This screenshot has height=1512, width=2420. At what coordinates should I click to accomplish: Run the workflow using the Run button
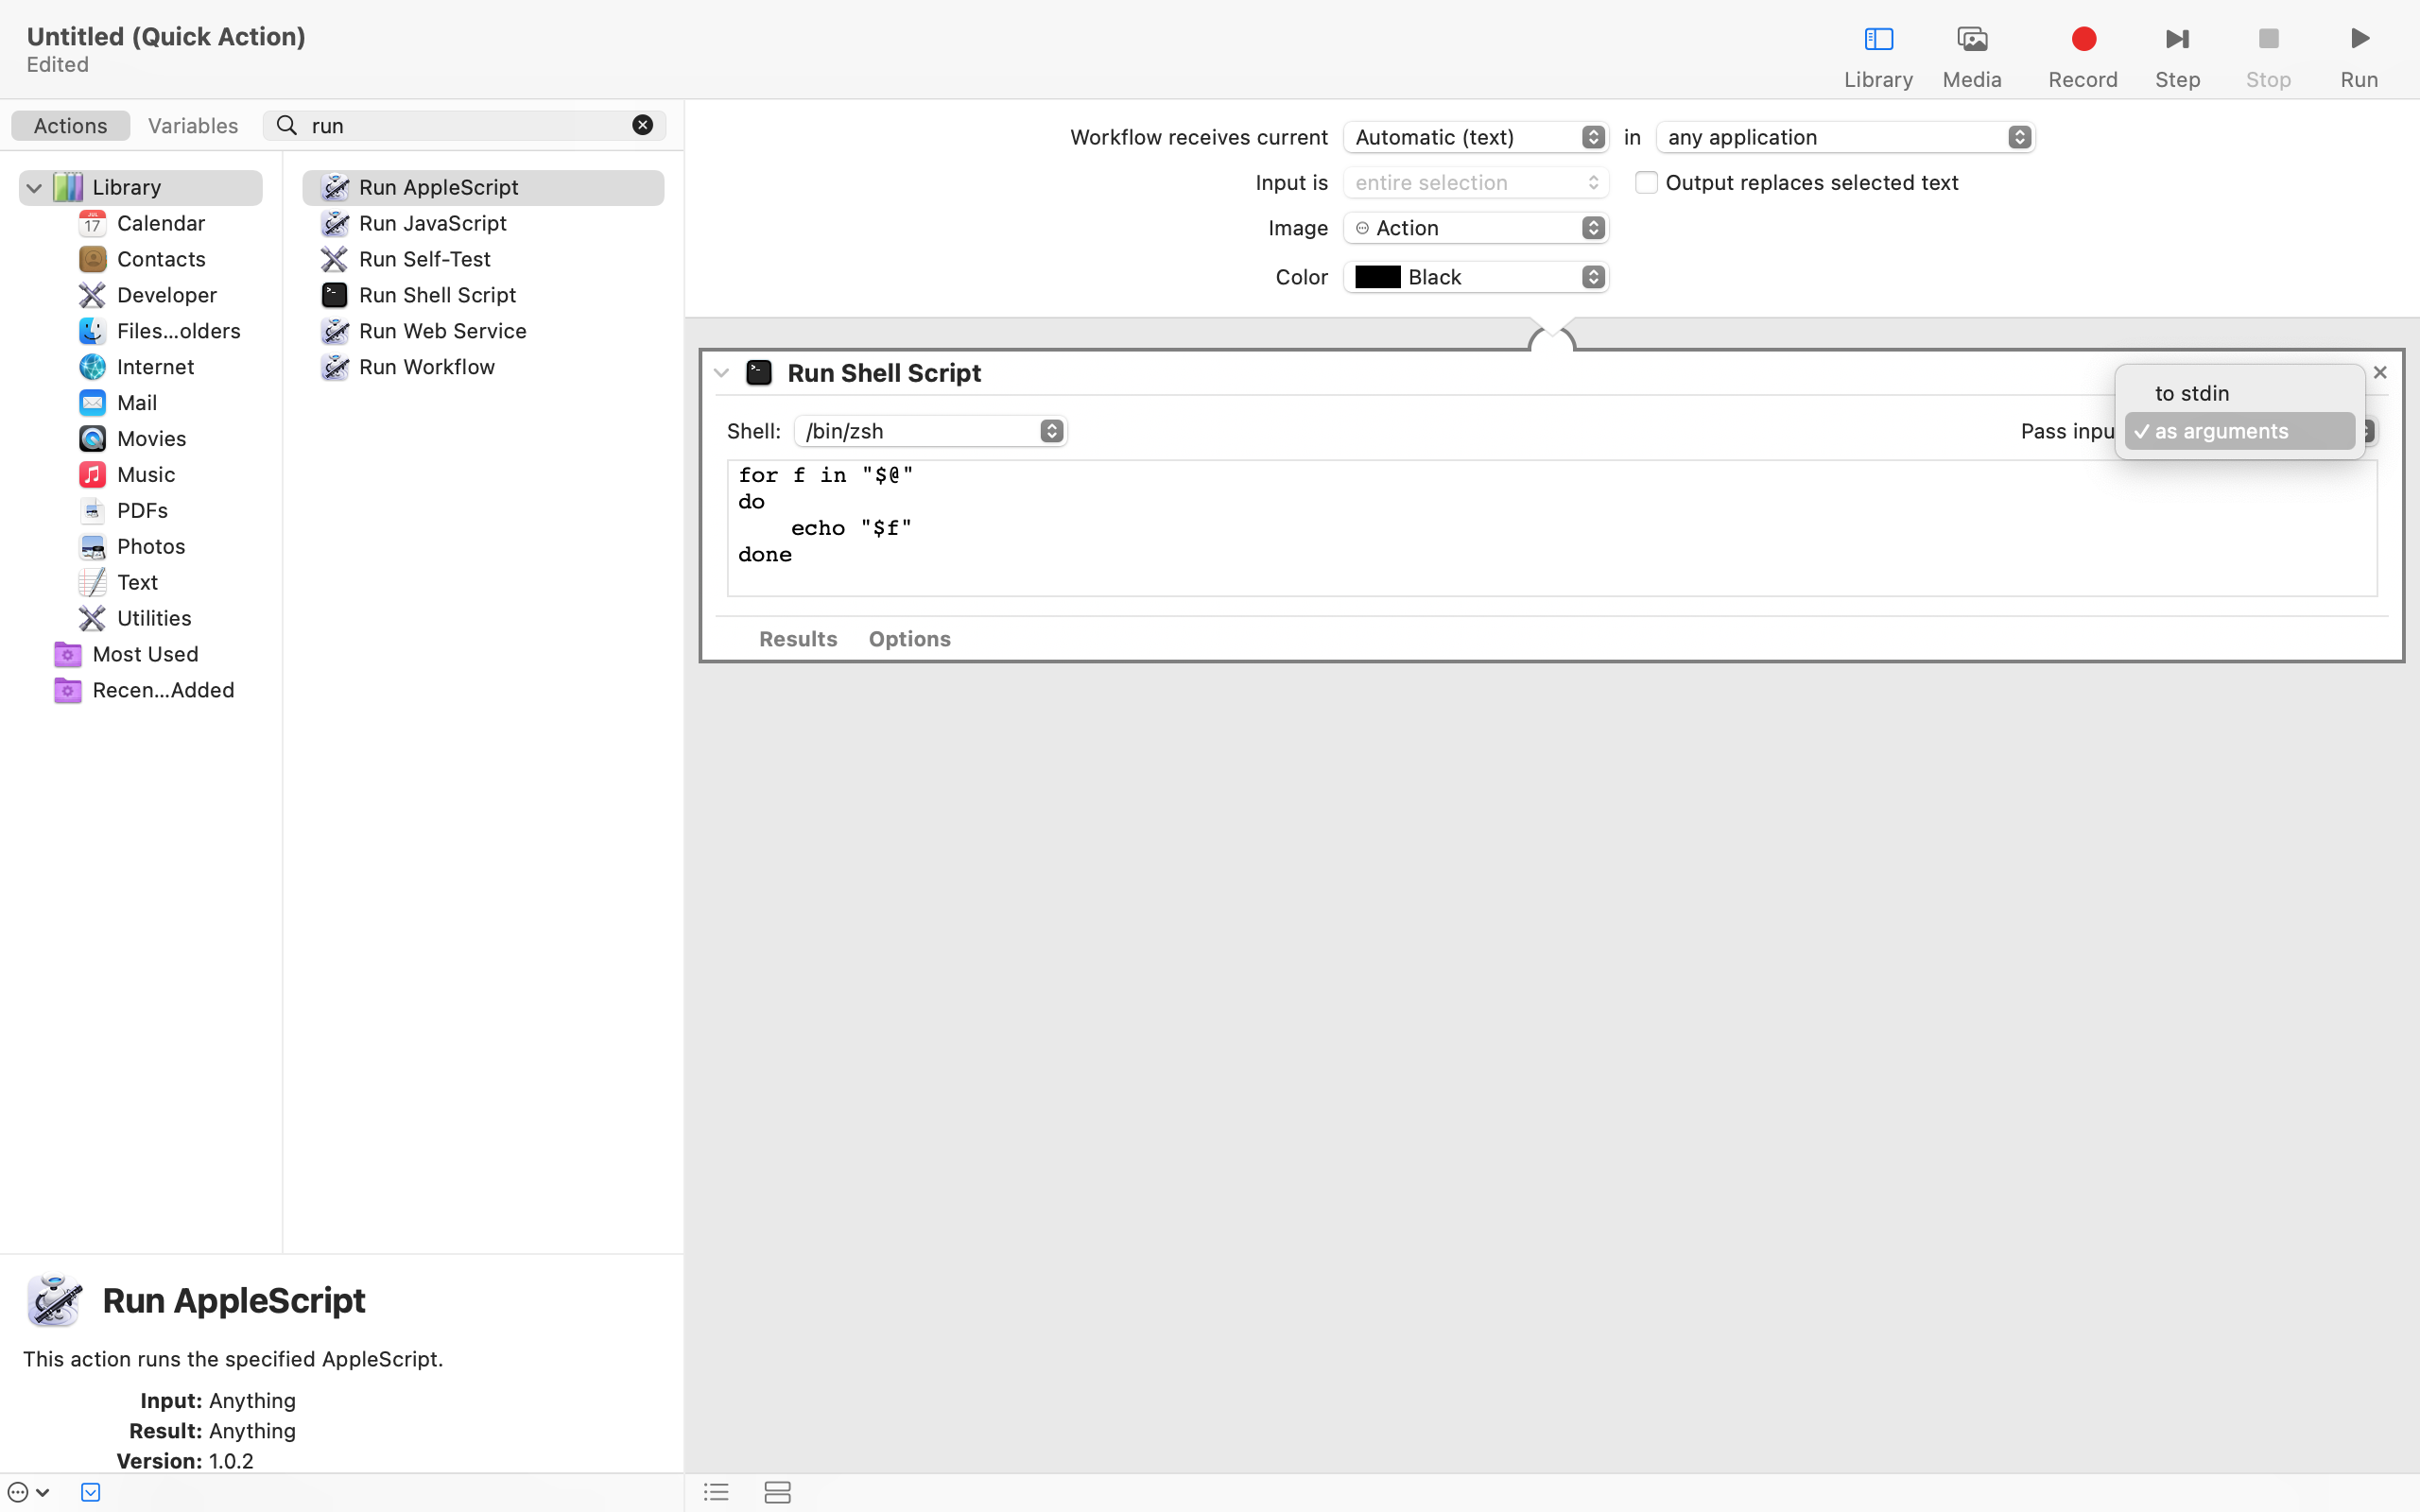[2357, 53]
